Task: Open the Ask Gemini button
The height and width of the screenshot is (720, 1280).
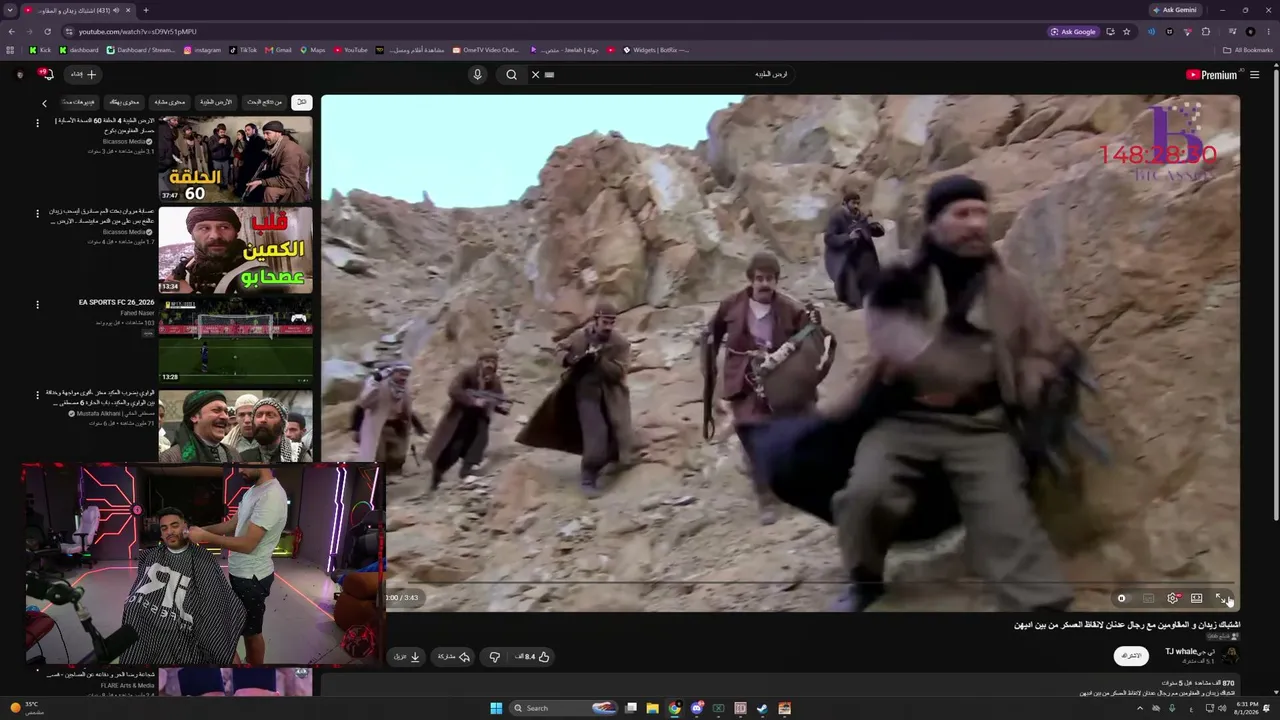Action: [1175, 10]
